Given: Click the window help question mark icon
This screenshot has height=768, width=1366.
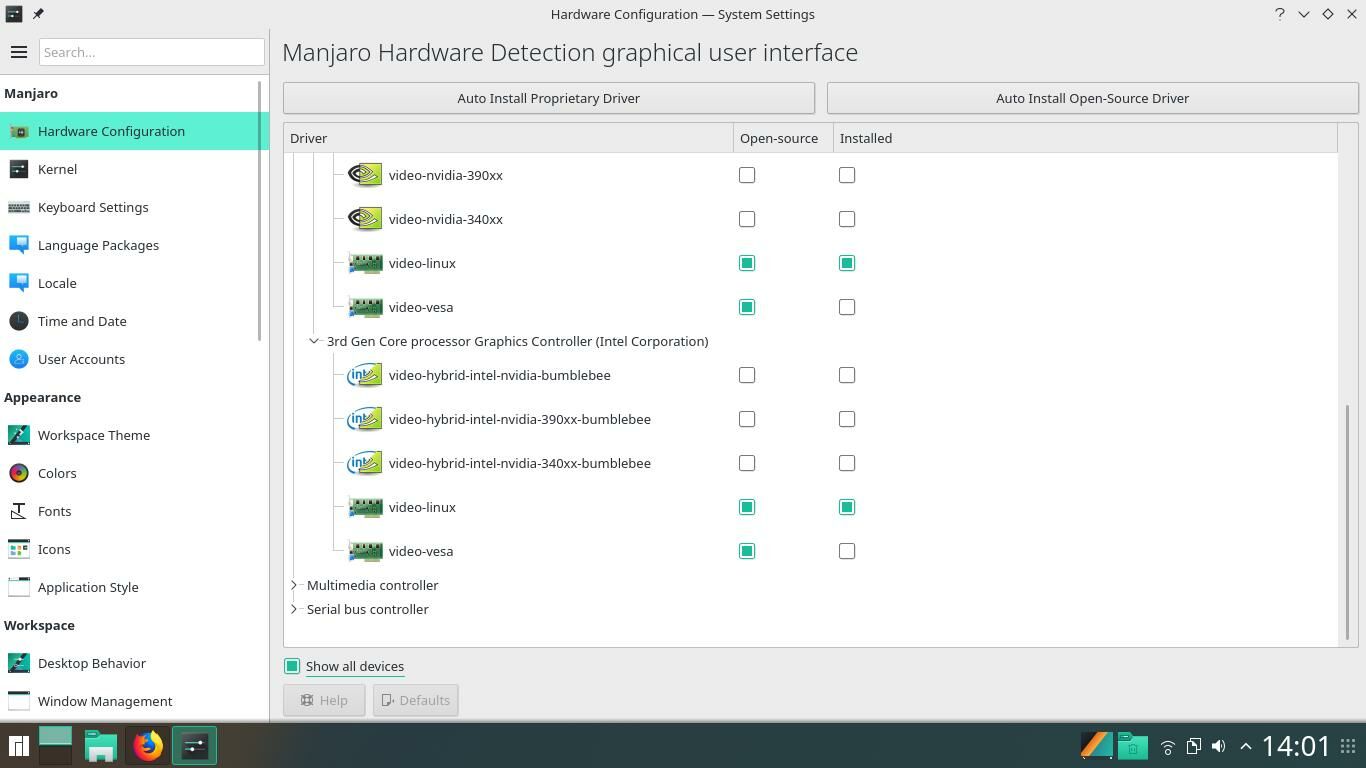Looking at the screenshot, I should point(1280,14).
